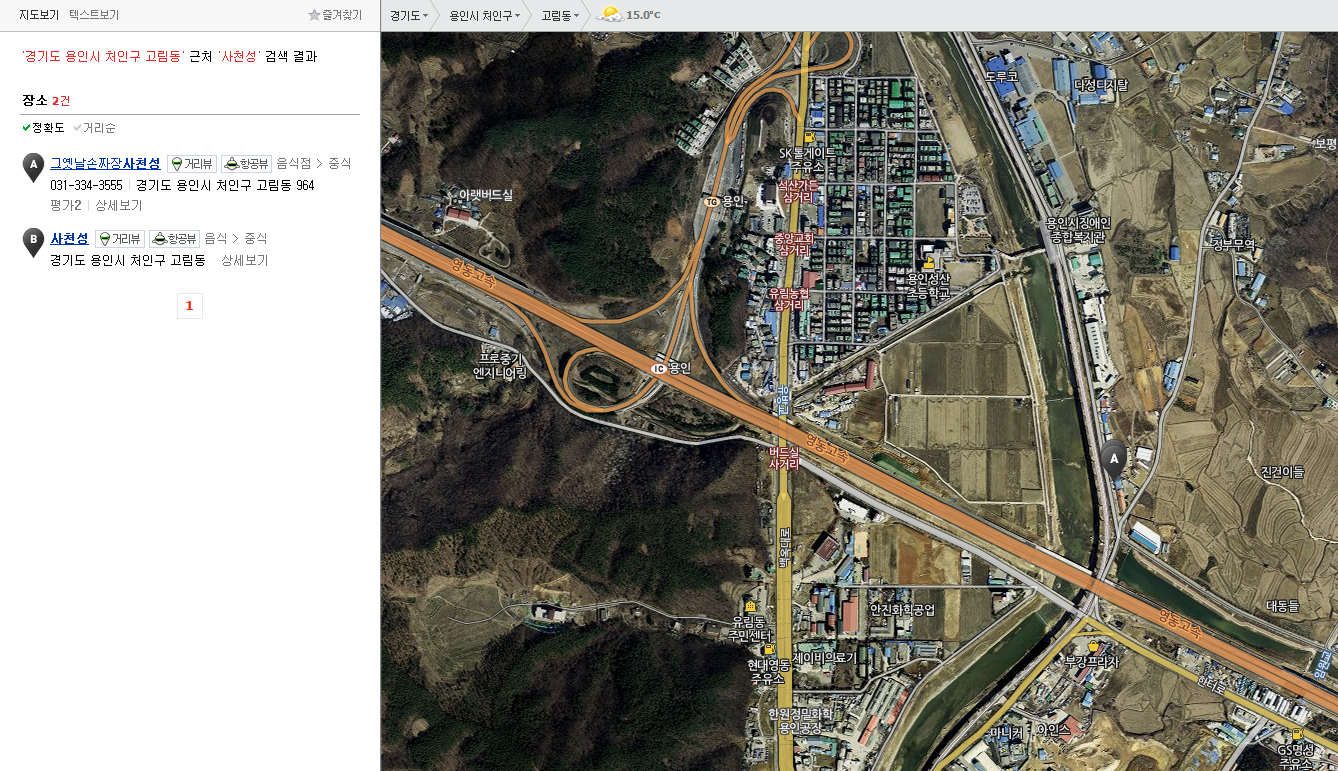This screenshot has width=1338, height=771.
Task: Expand the 용인시 처인구 dropdown
Action: [x=484, y=16]
